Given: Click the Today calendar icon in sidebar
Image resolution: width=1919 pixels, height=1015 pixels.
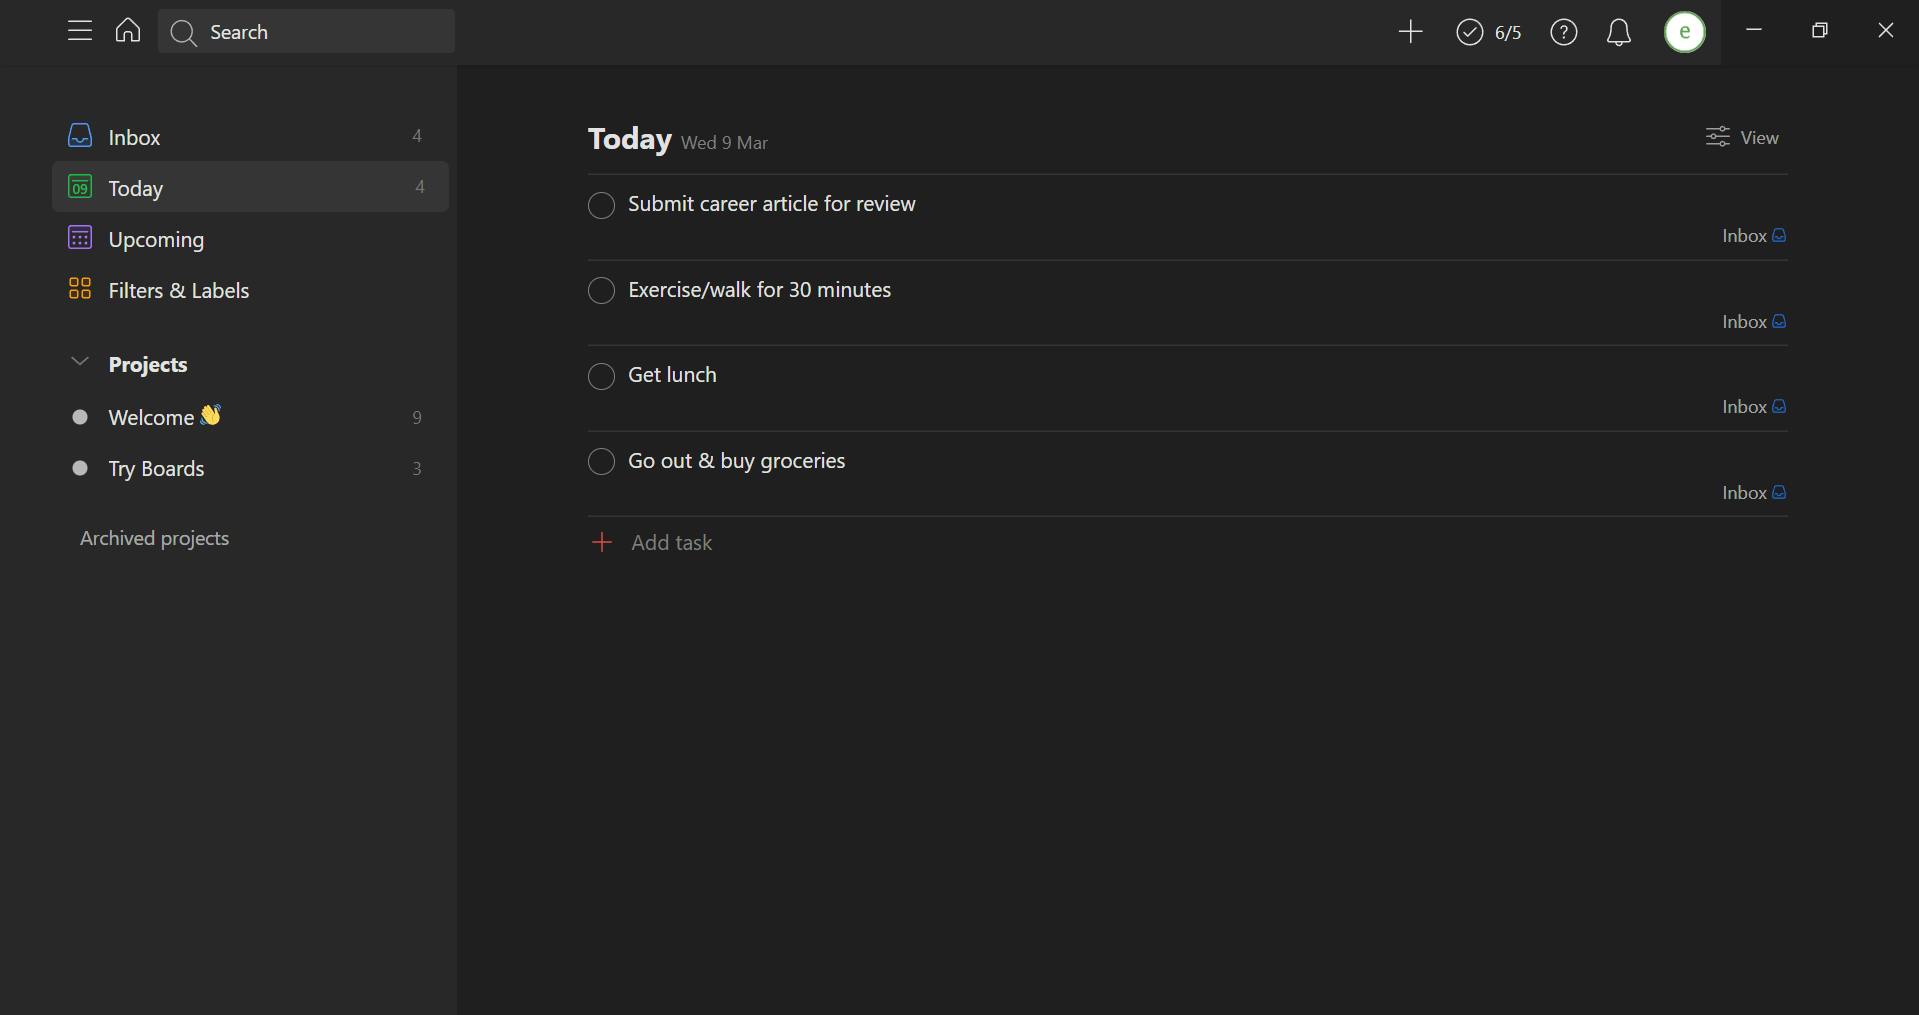Looking at the screenshot, I should coord(80,186).
